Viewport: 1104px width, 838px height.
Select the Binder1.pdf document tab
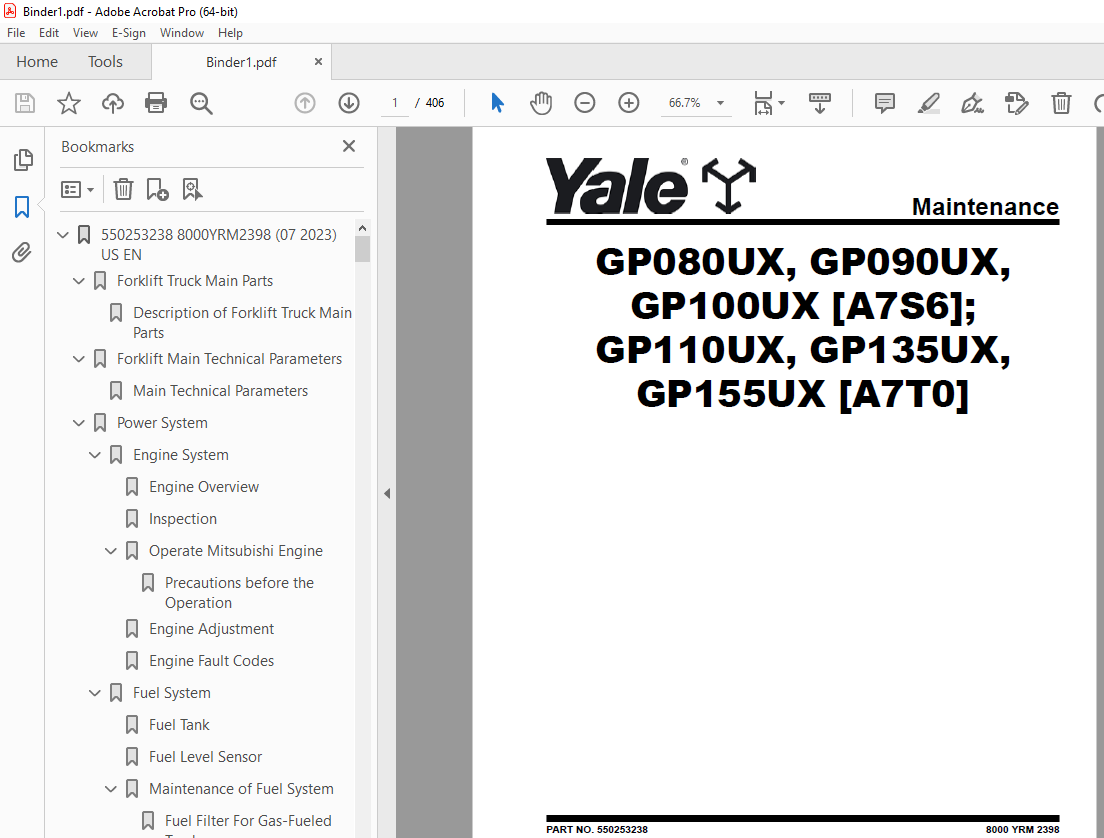click(x=241, y=62)
